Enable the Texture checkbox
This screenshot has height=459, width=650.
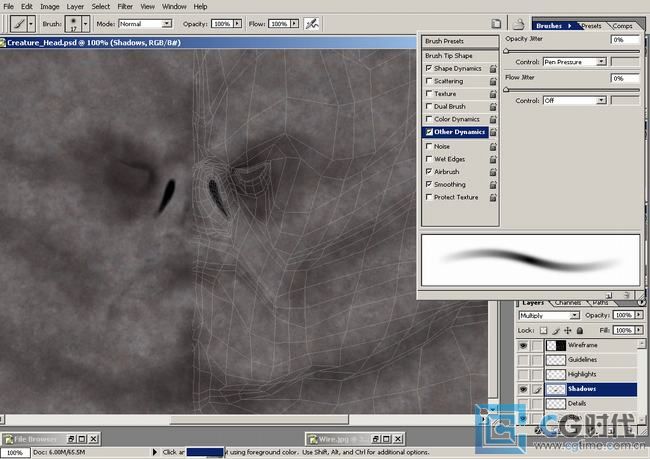pyautogui.click(x=429, y=93)
